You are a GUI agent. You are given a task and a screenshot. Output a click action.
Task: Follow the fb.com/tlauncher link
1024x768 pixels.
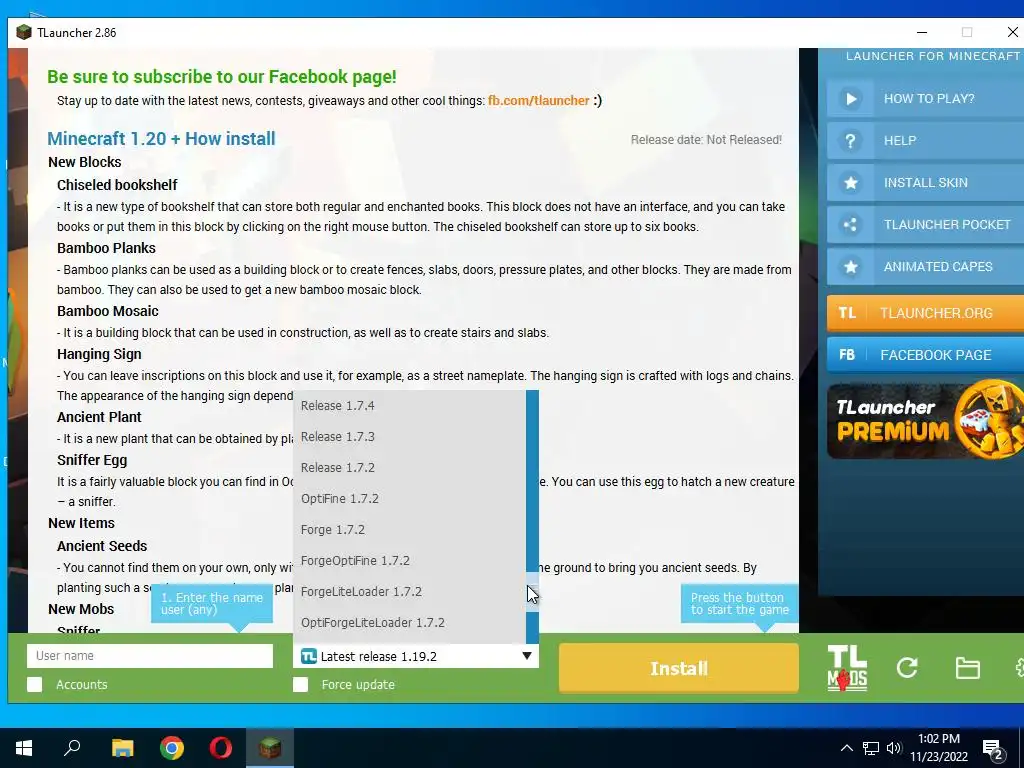(x=539, y=101)
